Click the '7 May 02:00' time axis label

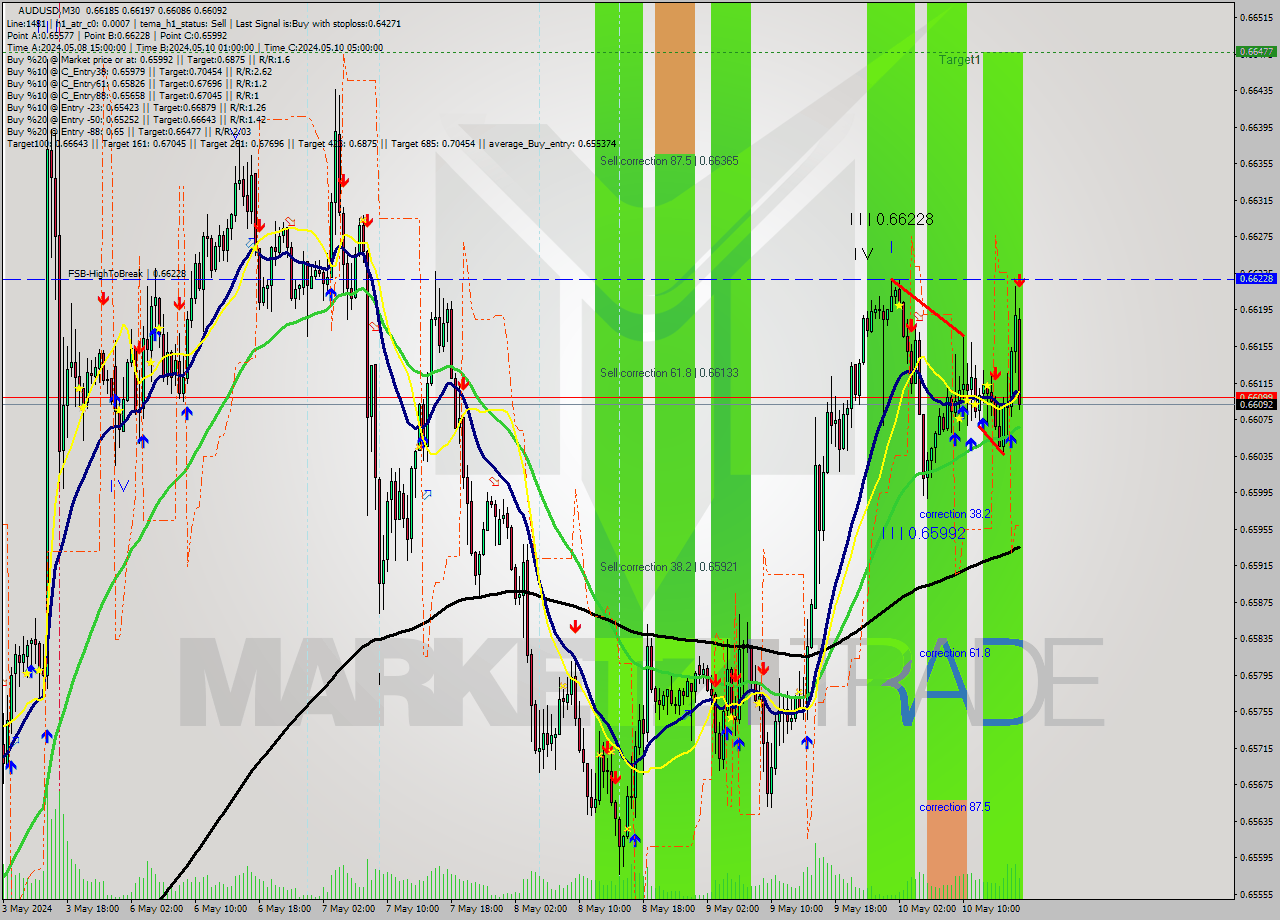(347, 909)
